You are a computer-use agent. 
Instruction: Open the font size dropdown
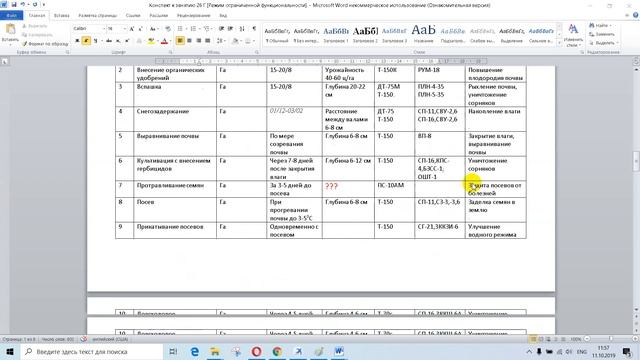[x=124, y=29]
